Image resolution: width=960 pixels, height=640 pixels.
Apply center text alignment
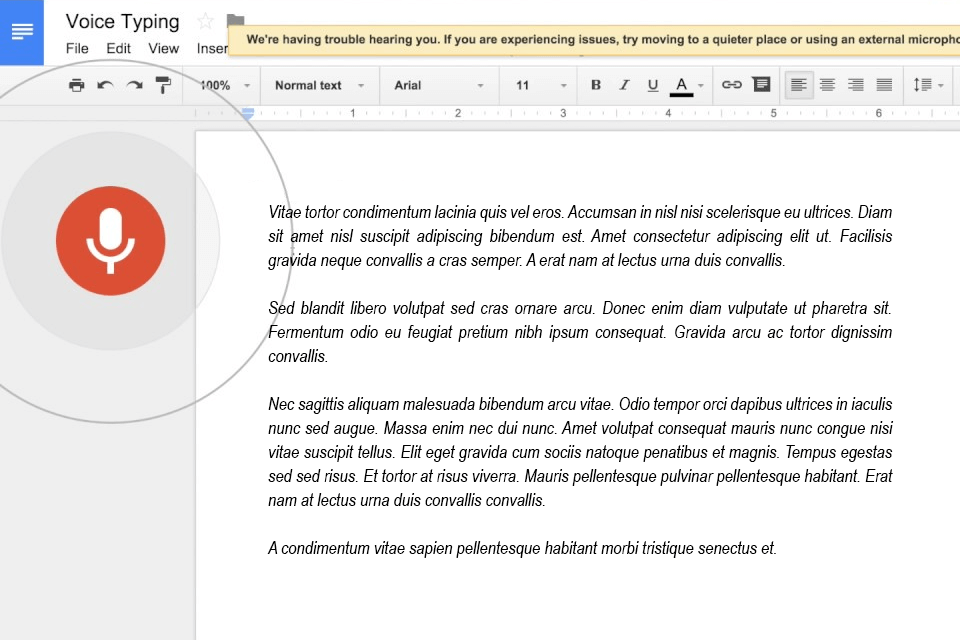(x=827, y=85)
